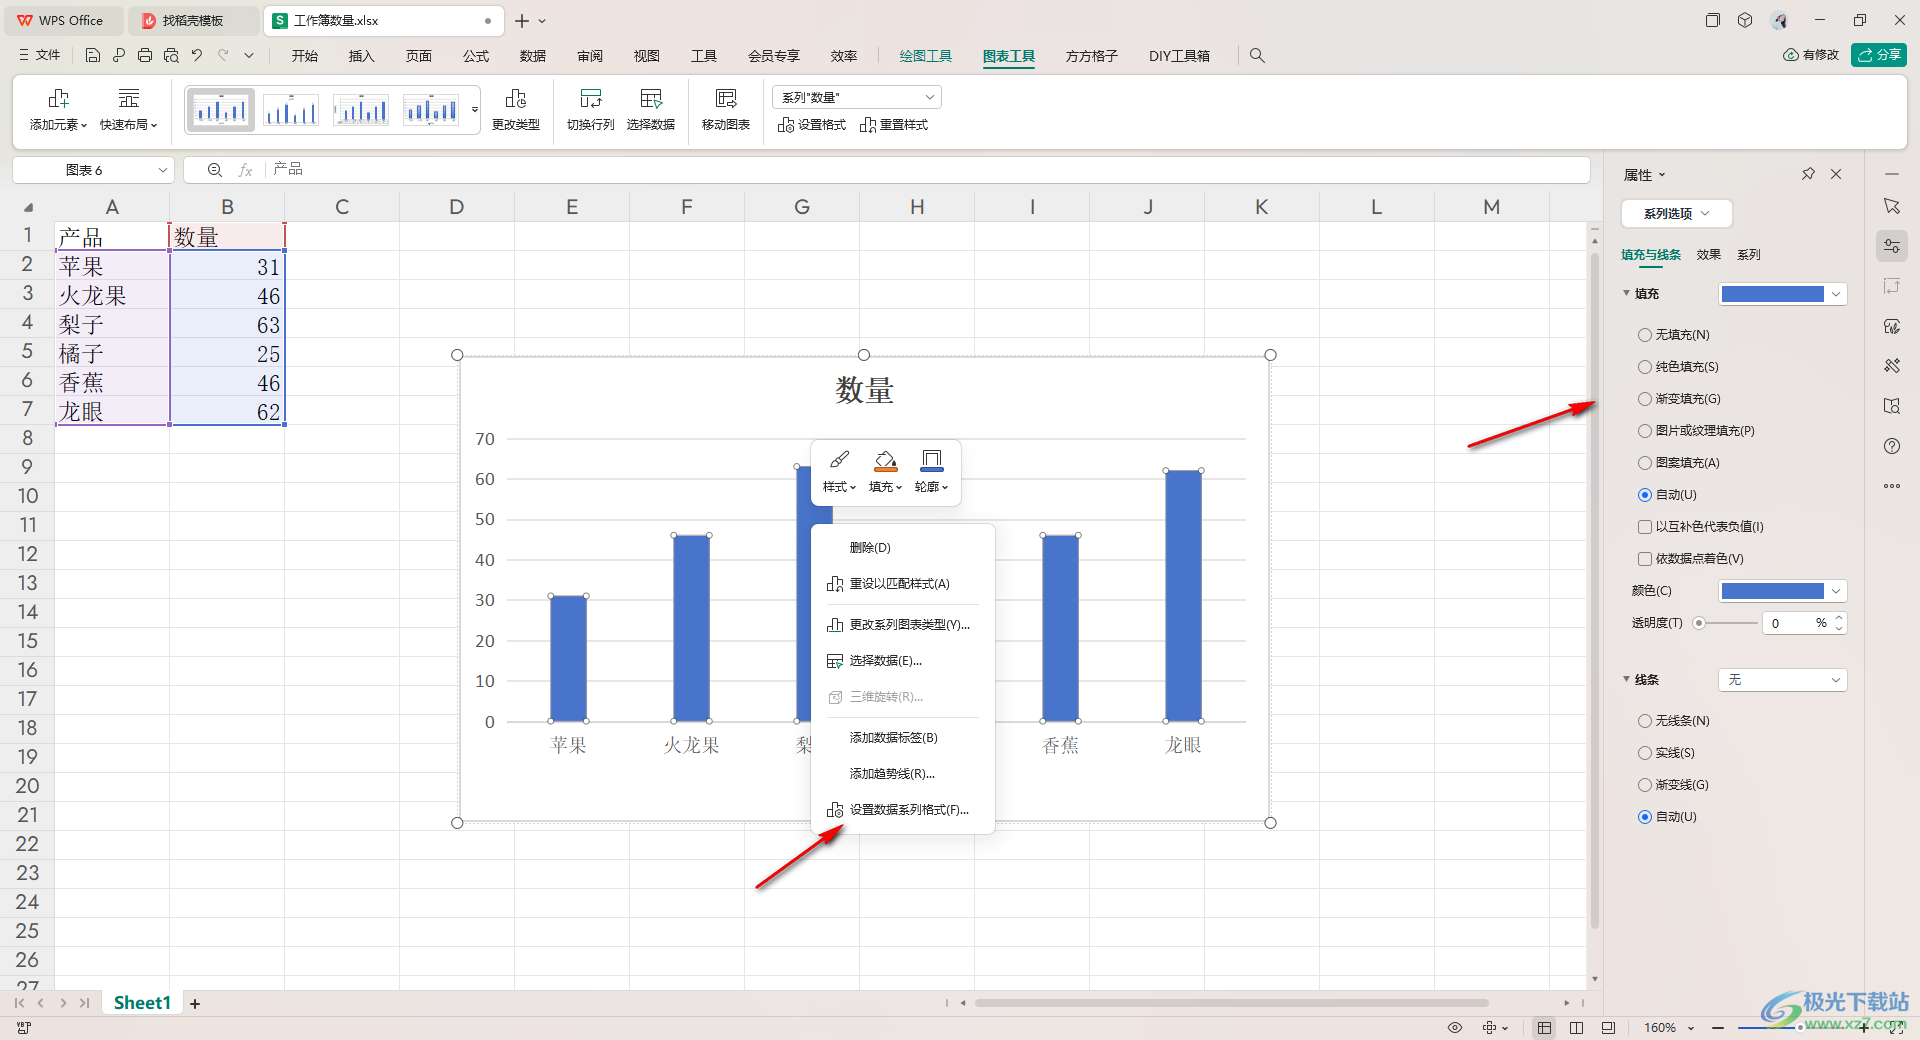1920x1040 pixels.
Task: Open the File (文件) menu button
Action: click(40, 56)
